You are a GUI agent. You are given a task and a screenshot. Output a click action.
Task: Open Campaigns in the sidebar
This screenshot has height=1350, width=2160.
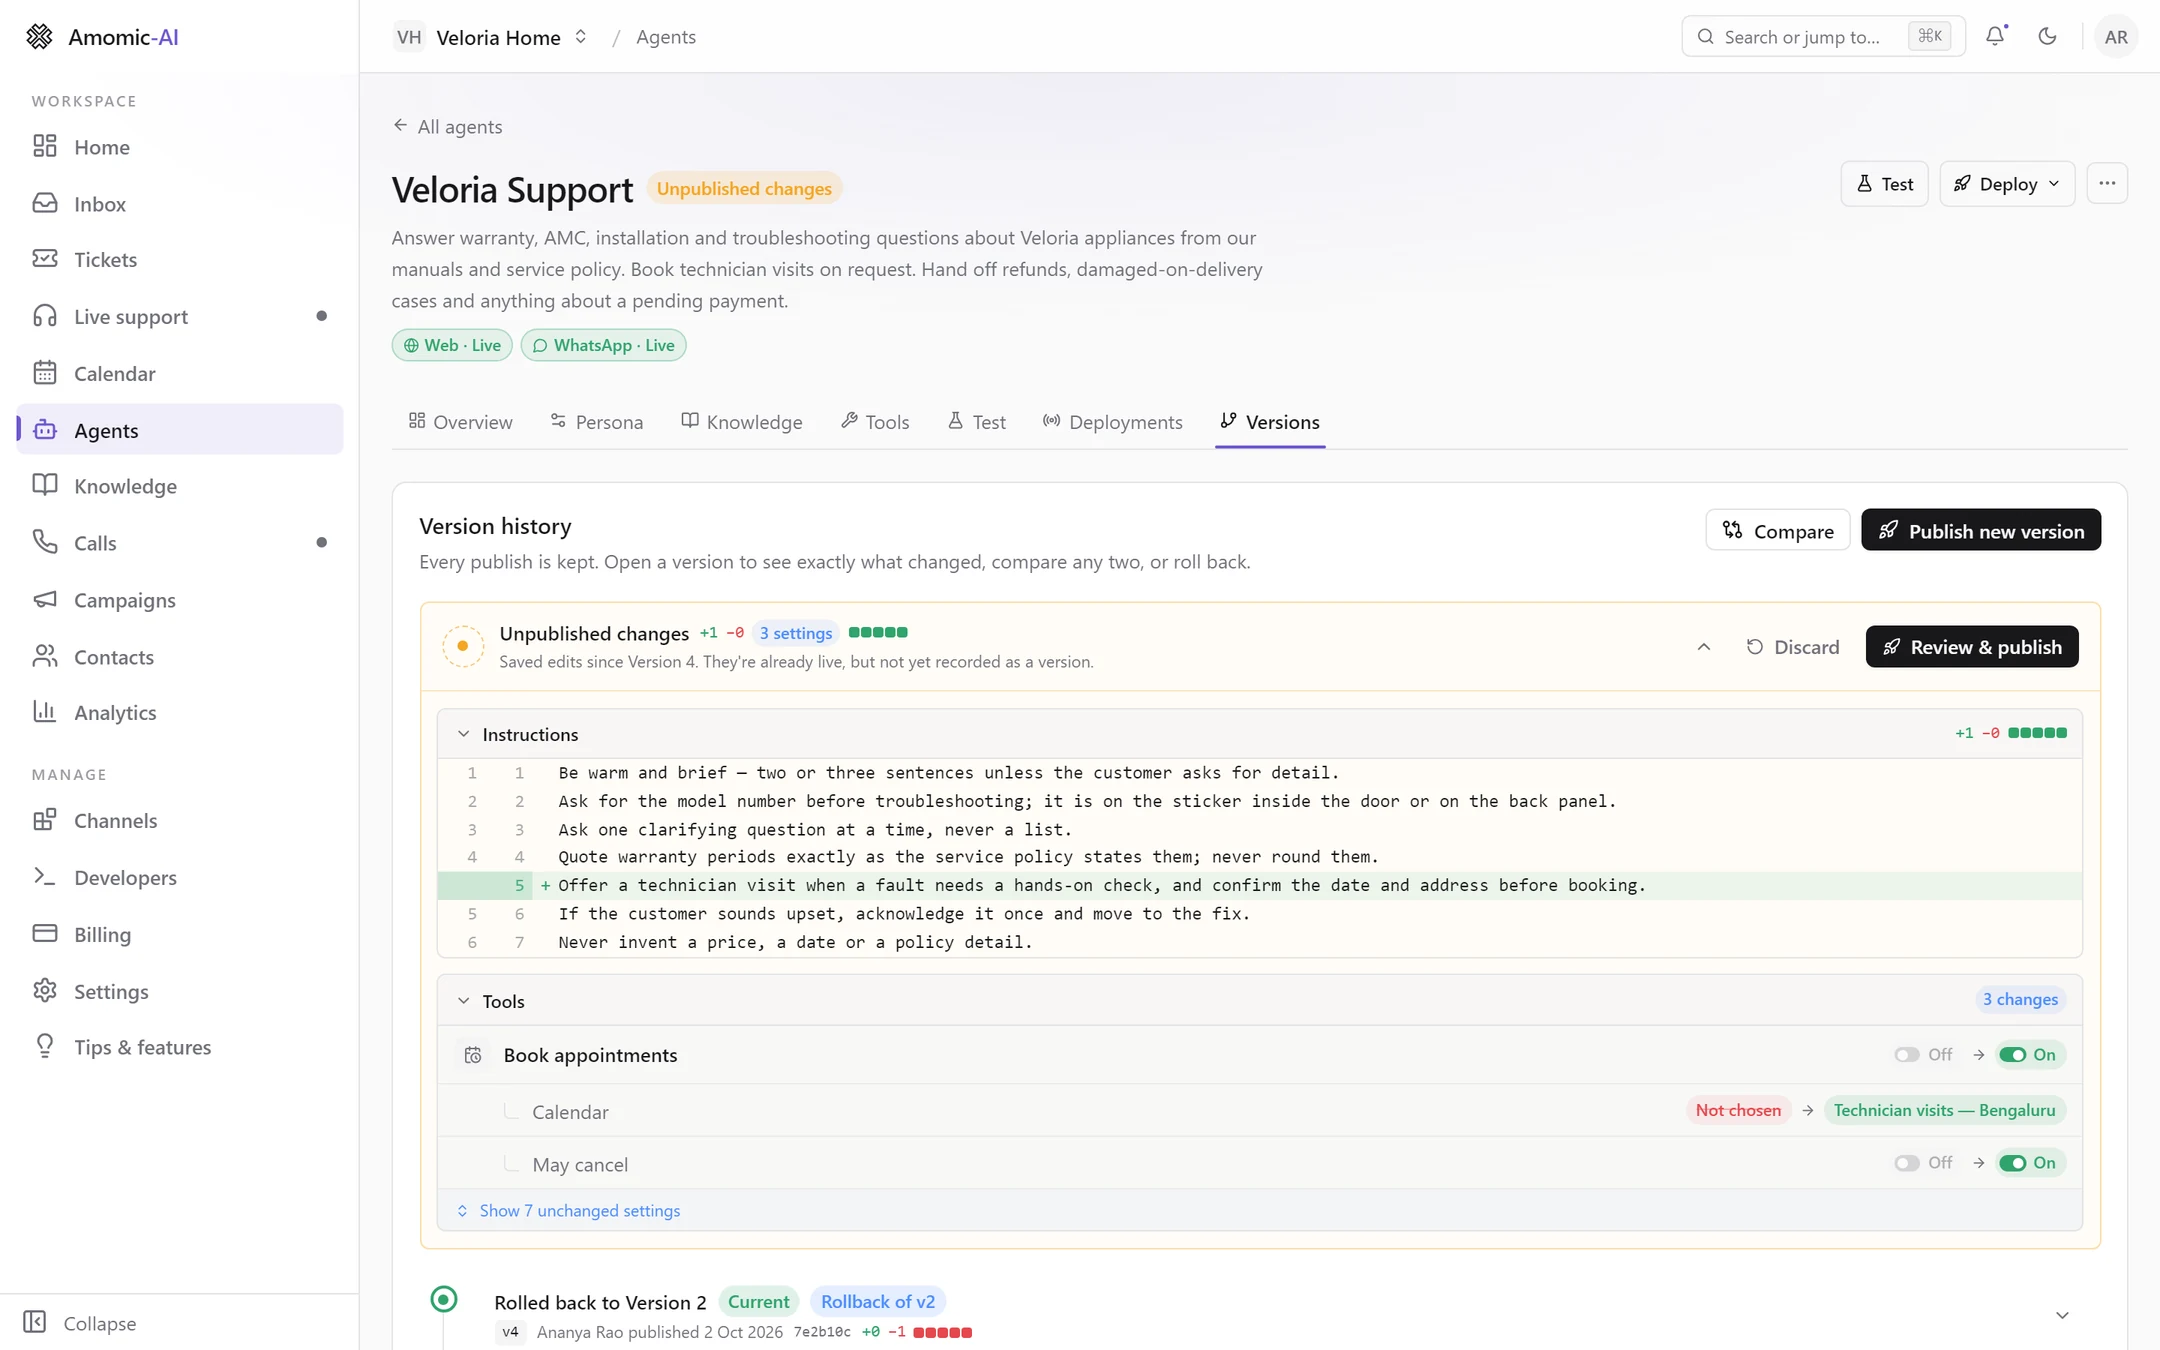[x=180, y=599]
